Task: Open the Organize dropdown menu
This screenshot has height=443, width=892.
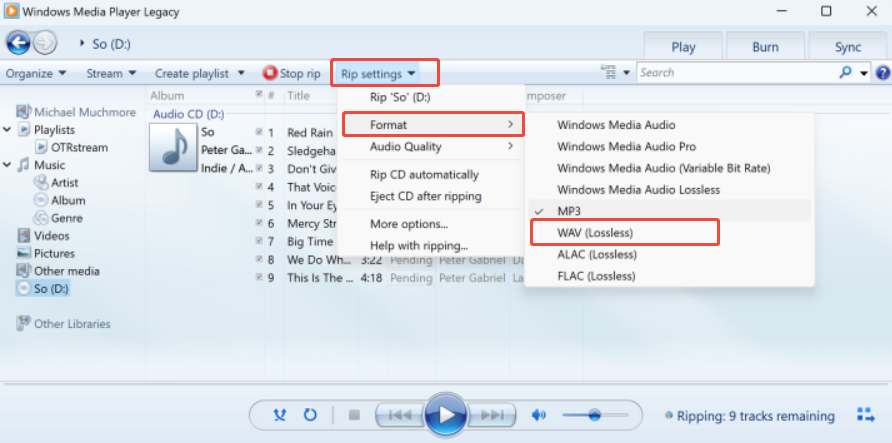Action: coord(36,73)
